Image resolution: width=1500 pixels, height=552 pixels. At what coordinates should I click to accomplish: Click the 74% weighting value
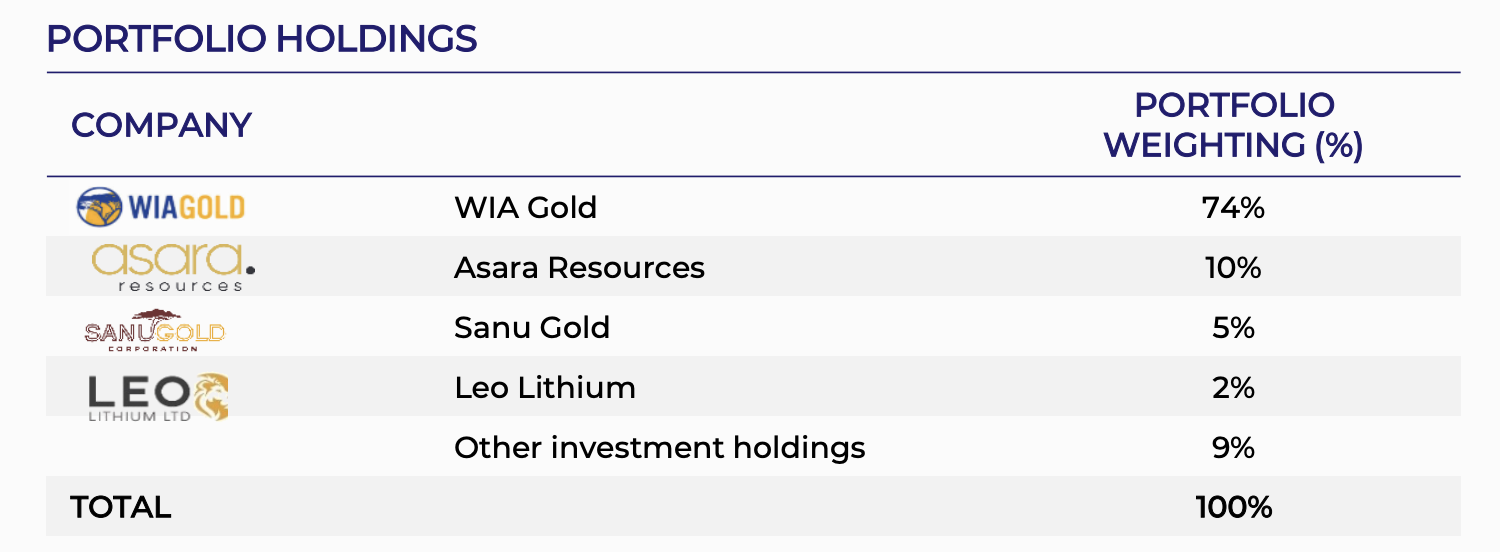tap(1233, 208)
